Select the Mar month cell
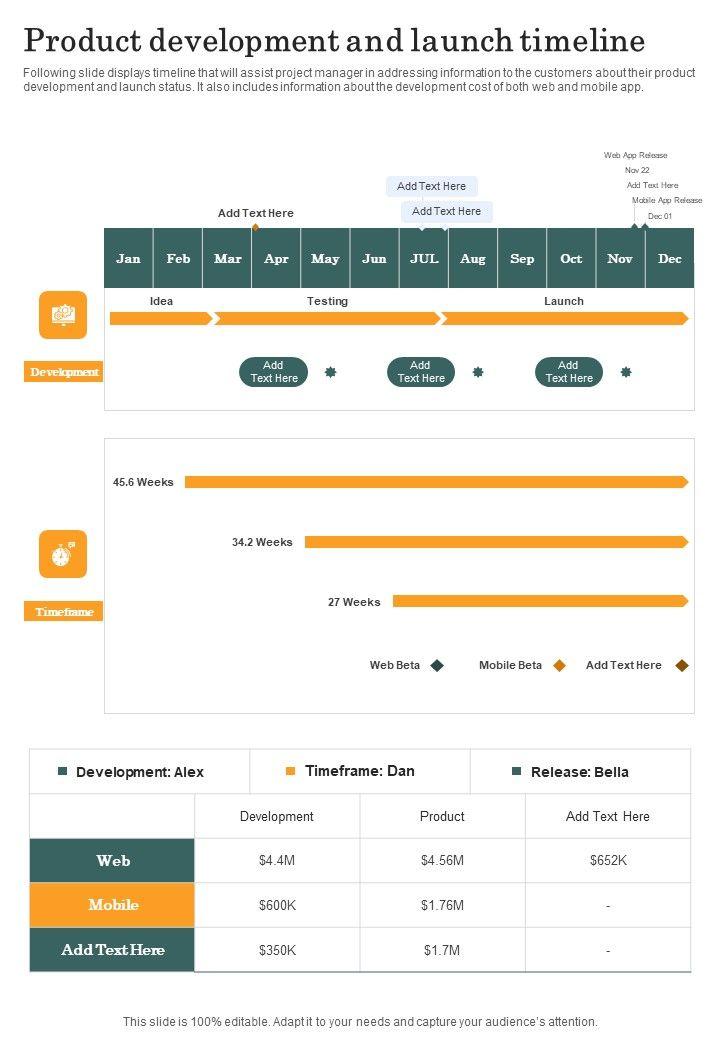The width and height of the screenshot is (720, 1040). (x=227, y=258)
